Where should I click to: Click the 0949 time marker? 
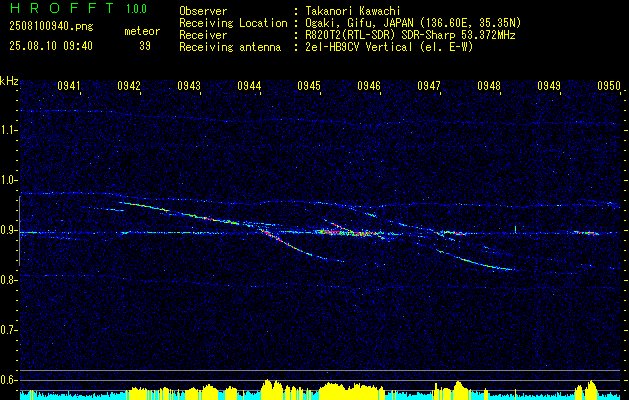[549, 86]
